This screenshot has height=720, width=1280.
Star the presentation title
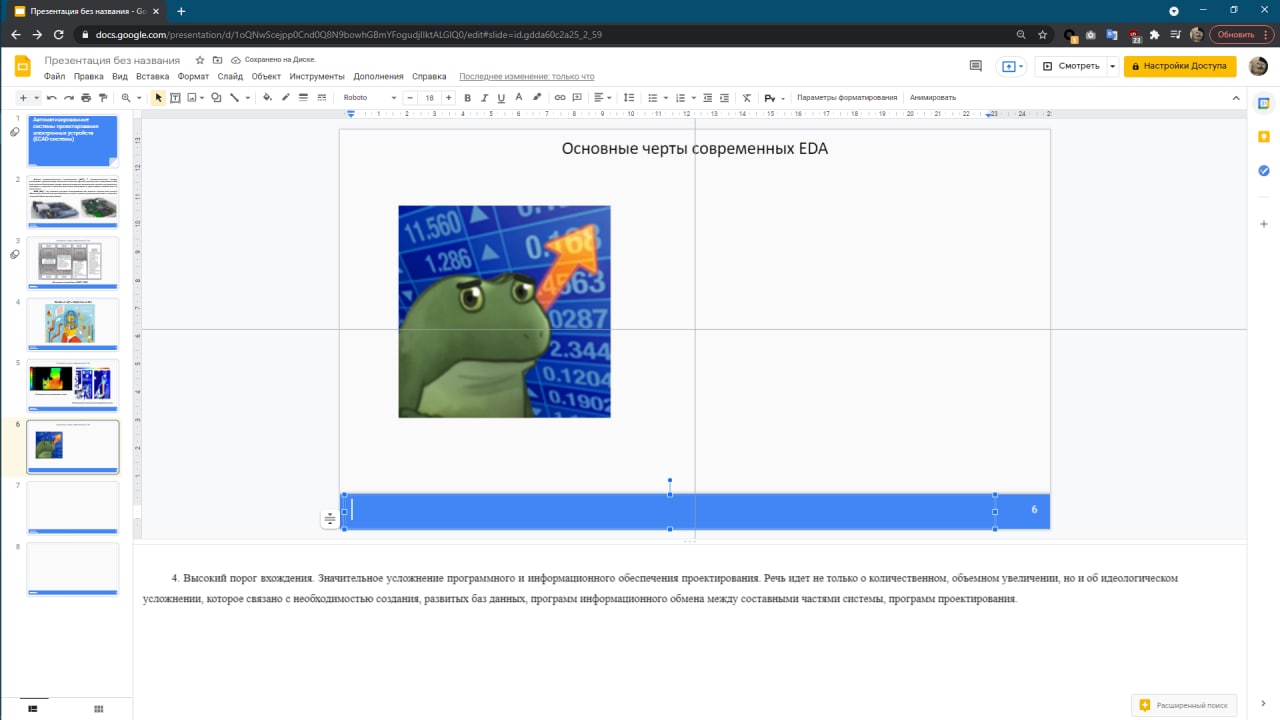click(200, 60)
